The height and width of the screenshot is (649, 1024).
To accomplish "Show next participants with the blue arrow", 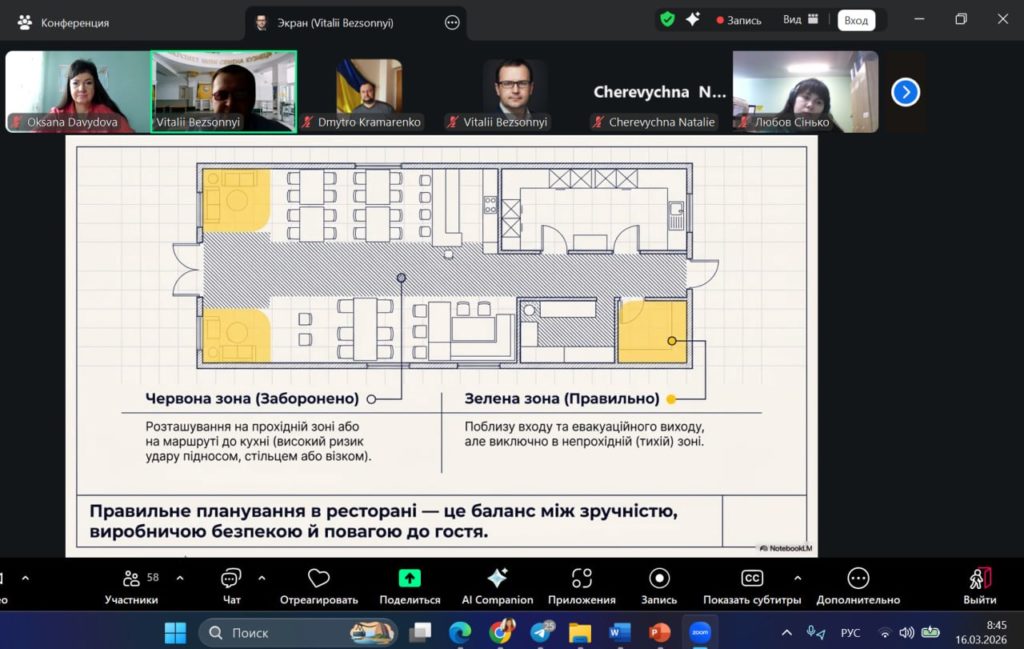I will (x=905, y=92).
